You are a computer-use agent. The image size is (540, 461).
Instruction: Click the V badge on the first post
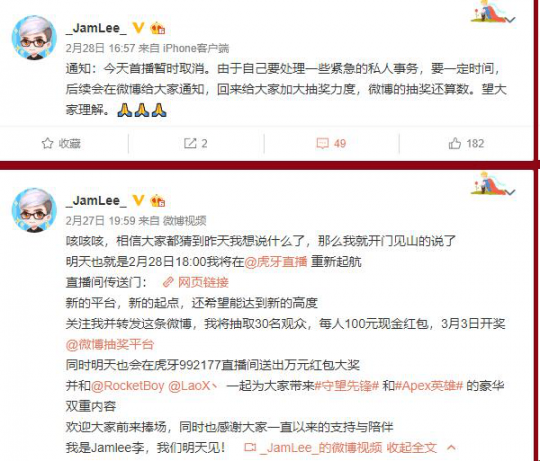click(138, 28)
